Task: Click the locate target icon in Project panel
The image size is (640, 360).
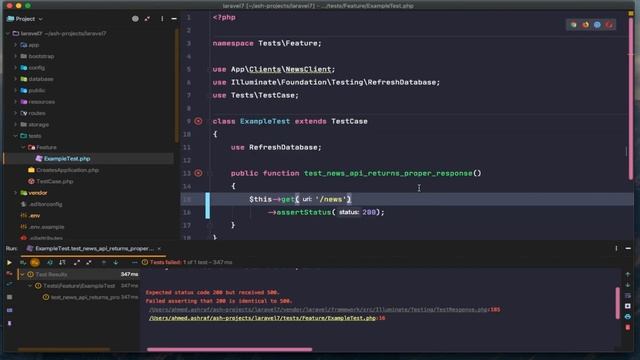Action: (135, 19)
